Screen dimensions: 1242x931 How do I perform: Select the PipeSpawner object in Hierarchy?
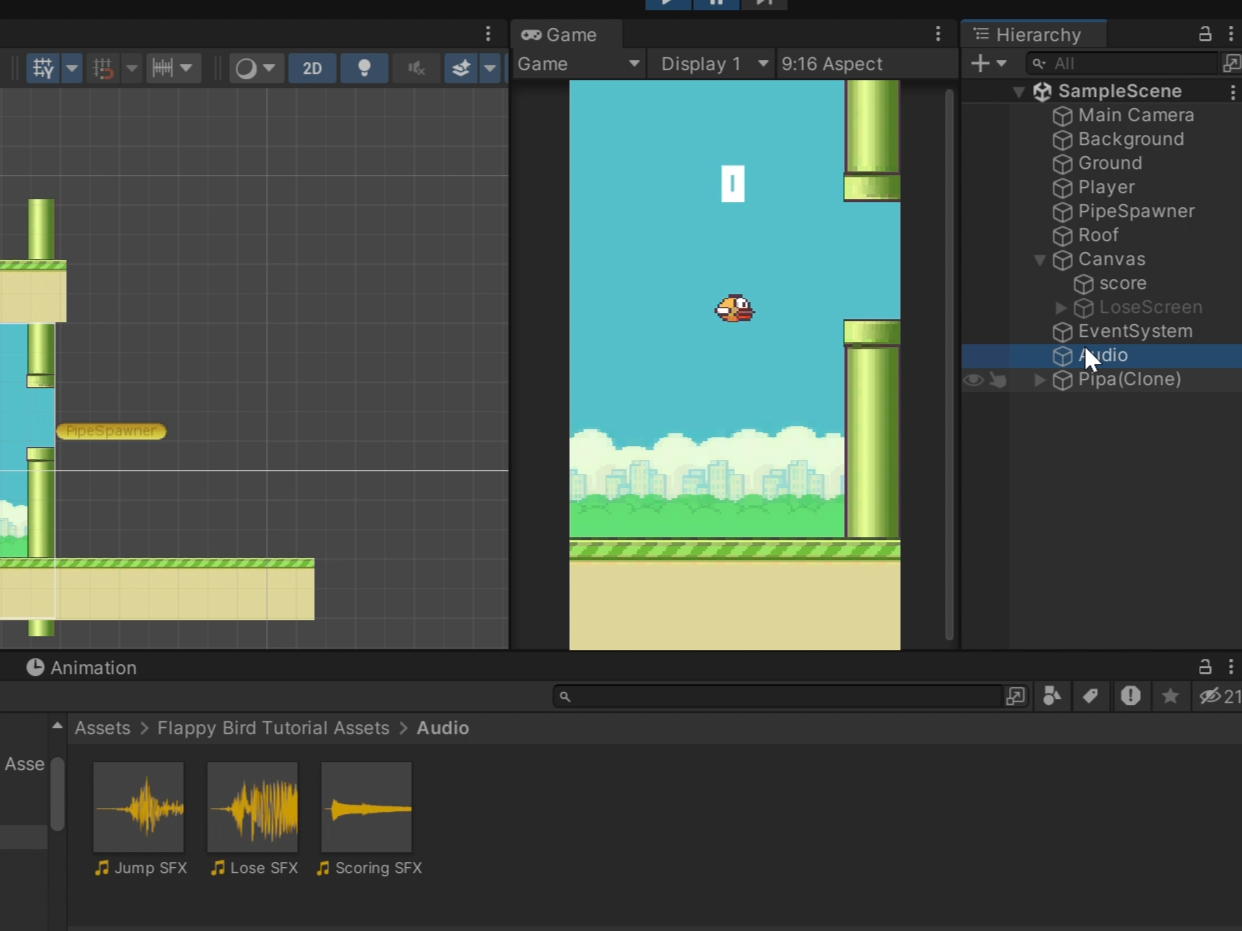pyautogui.click(x=1136, y=211)
